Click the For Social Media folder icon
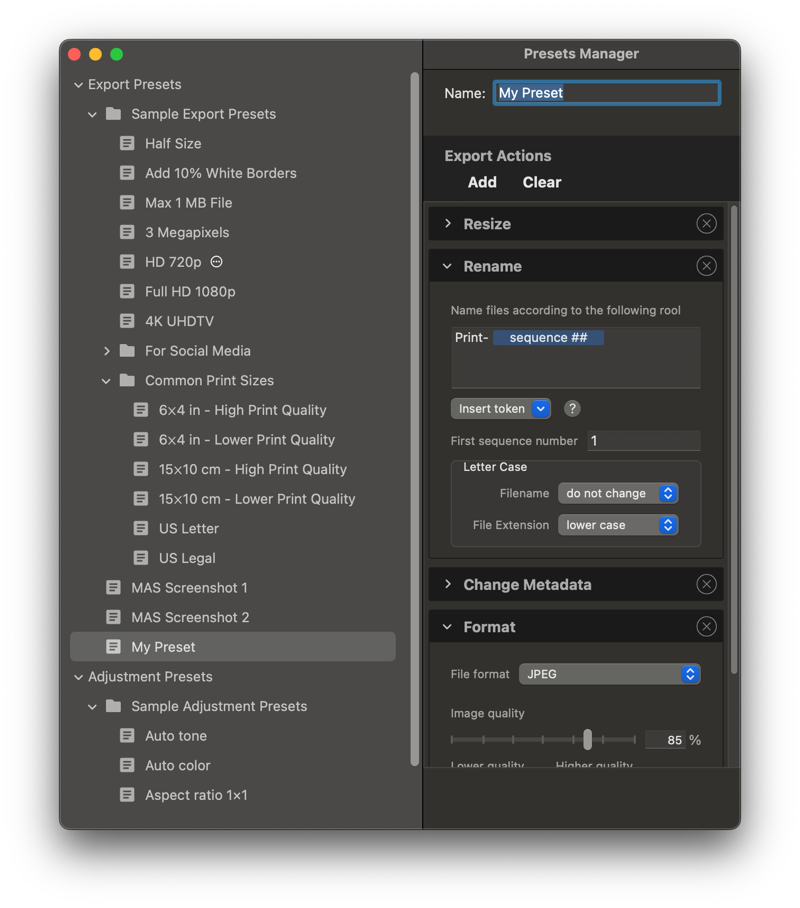The height and width of the screenshot is (908, 800). pos(127,351)
